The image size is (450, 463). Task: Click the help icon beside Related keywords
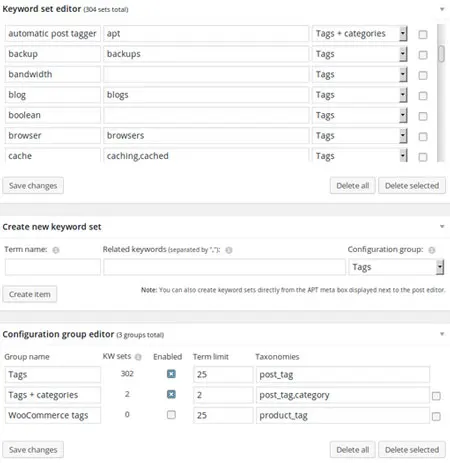click(229, 250)
